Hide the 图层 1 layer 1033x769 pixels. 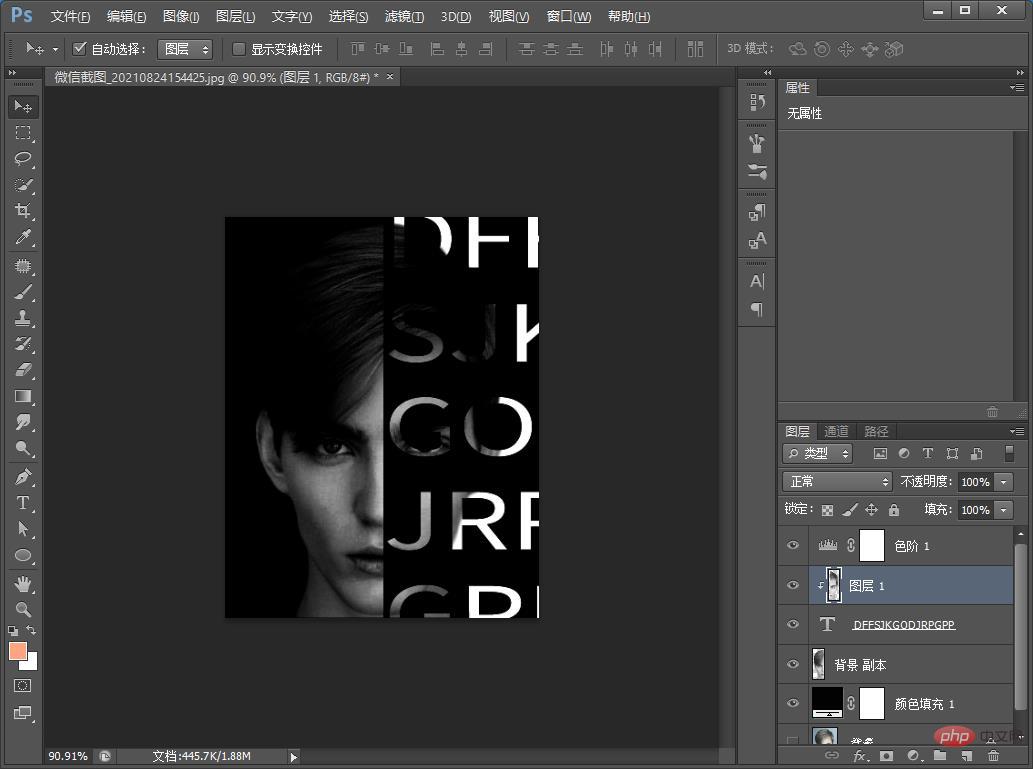(x=793, y=585)
